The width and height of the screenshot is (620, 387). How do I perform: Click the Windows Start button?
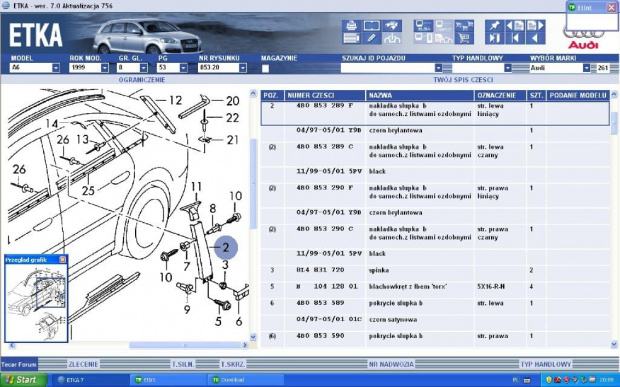point(23,380)
